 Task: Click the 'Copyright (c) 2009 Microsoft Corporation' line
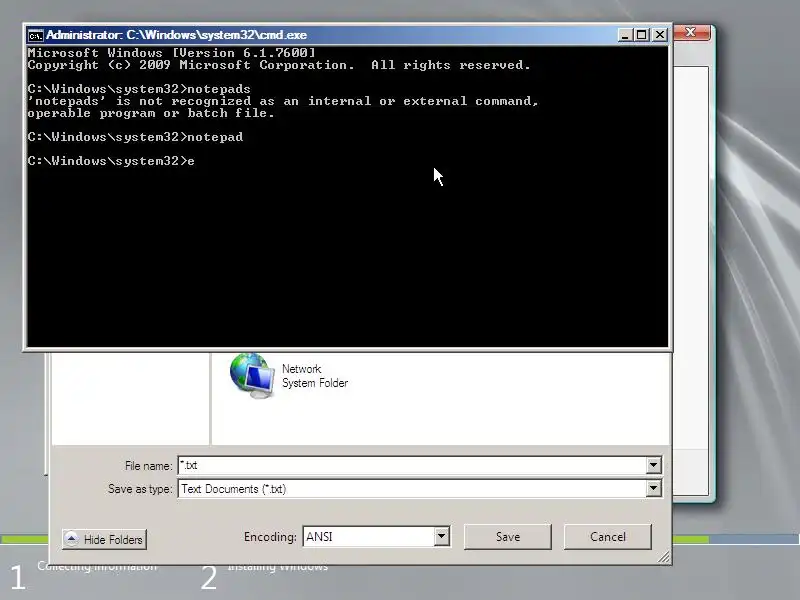279,65
